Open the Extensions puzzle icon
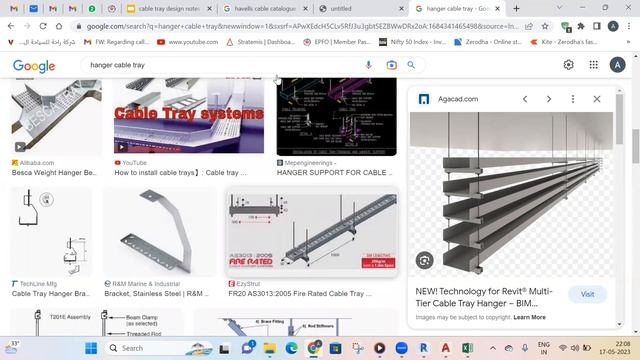640x360 pixels. 581,26
